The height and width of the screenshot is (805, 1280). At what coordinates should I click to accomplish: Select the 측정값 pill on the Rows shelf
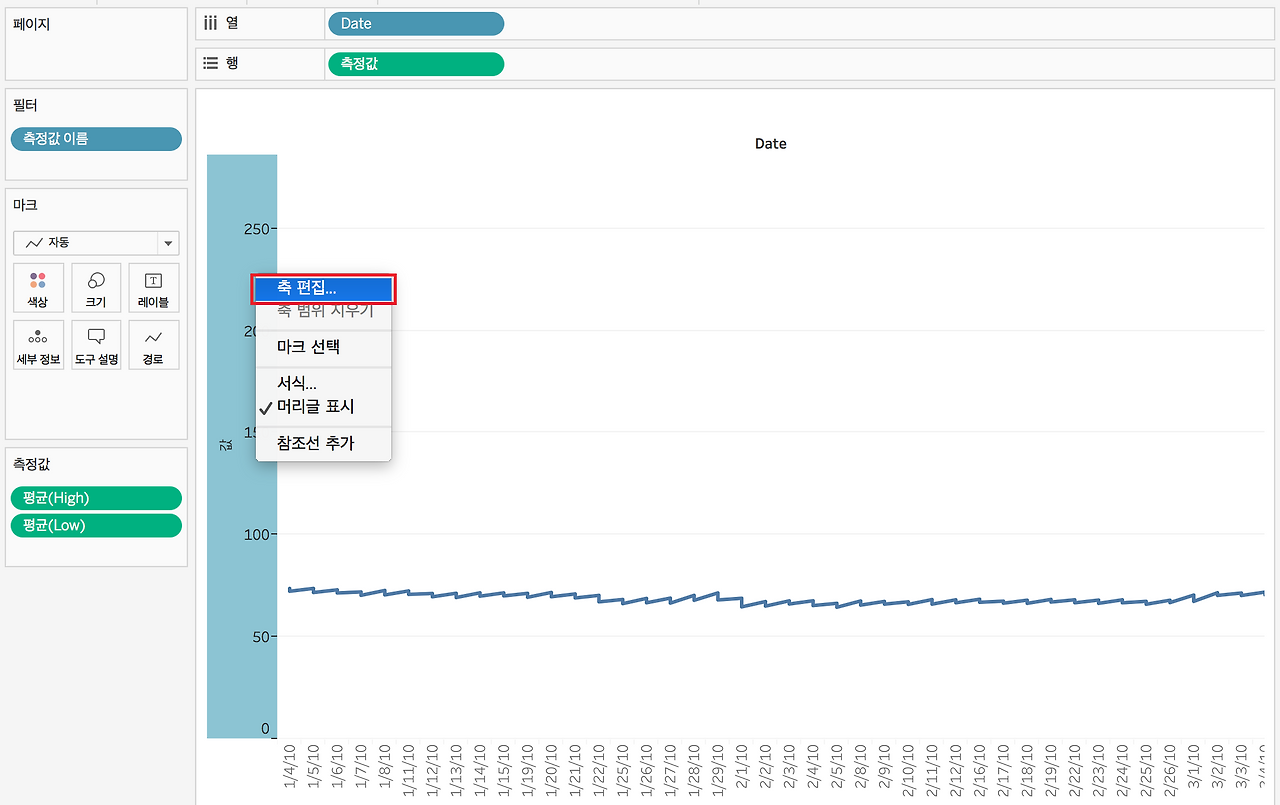[416, 64]
